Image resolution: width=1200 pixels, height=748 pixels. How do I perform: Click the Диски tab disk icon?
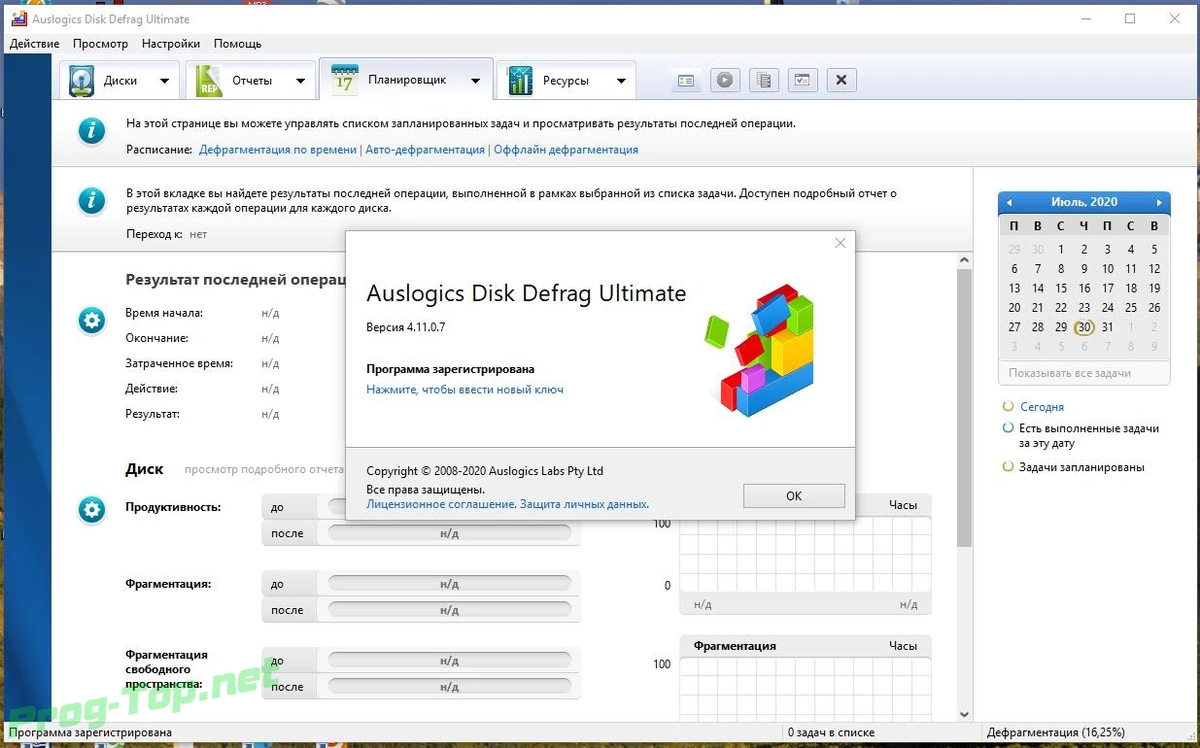pos(81,80)
